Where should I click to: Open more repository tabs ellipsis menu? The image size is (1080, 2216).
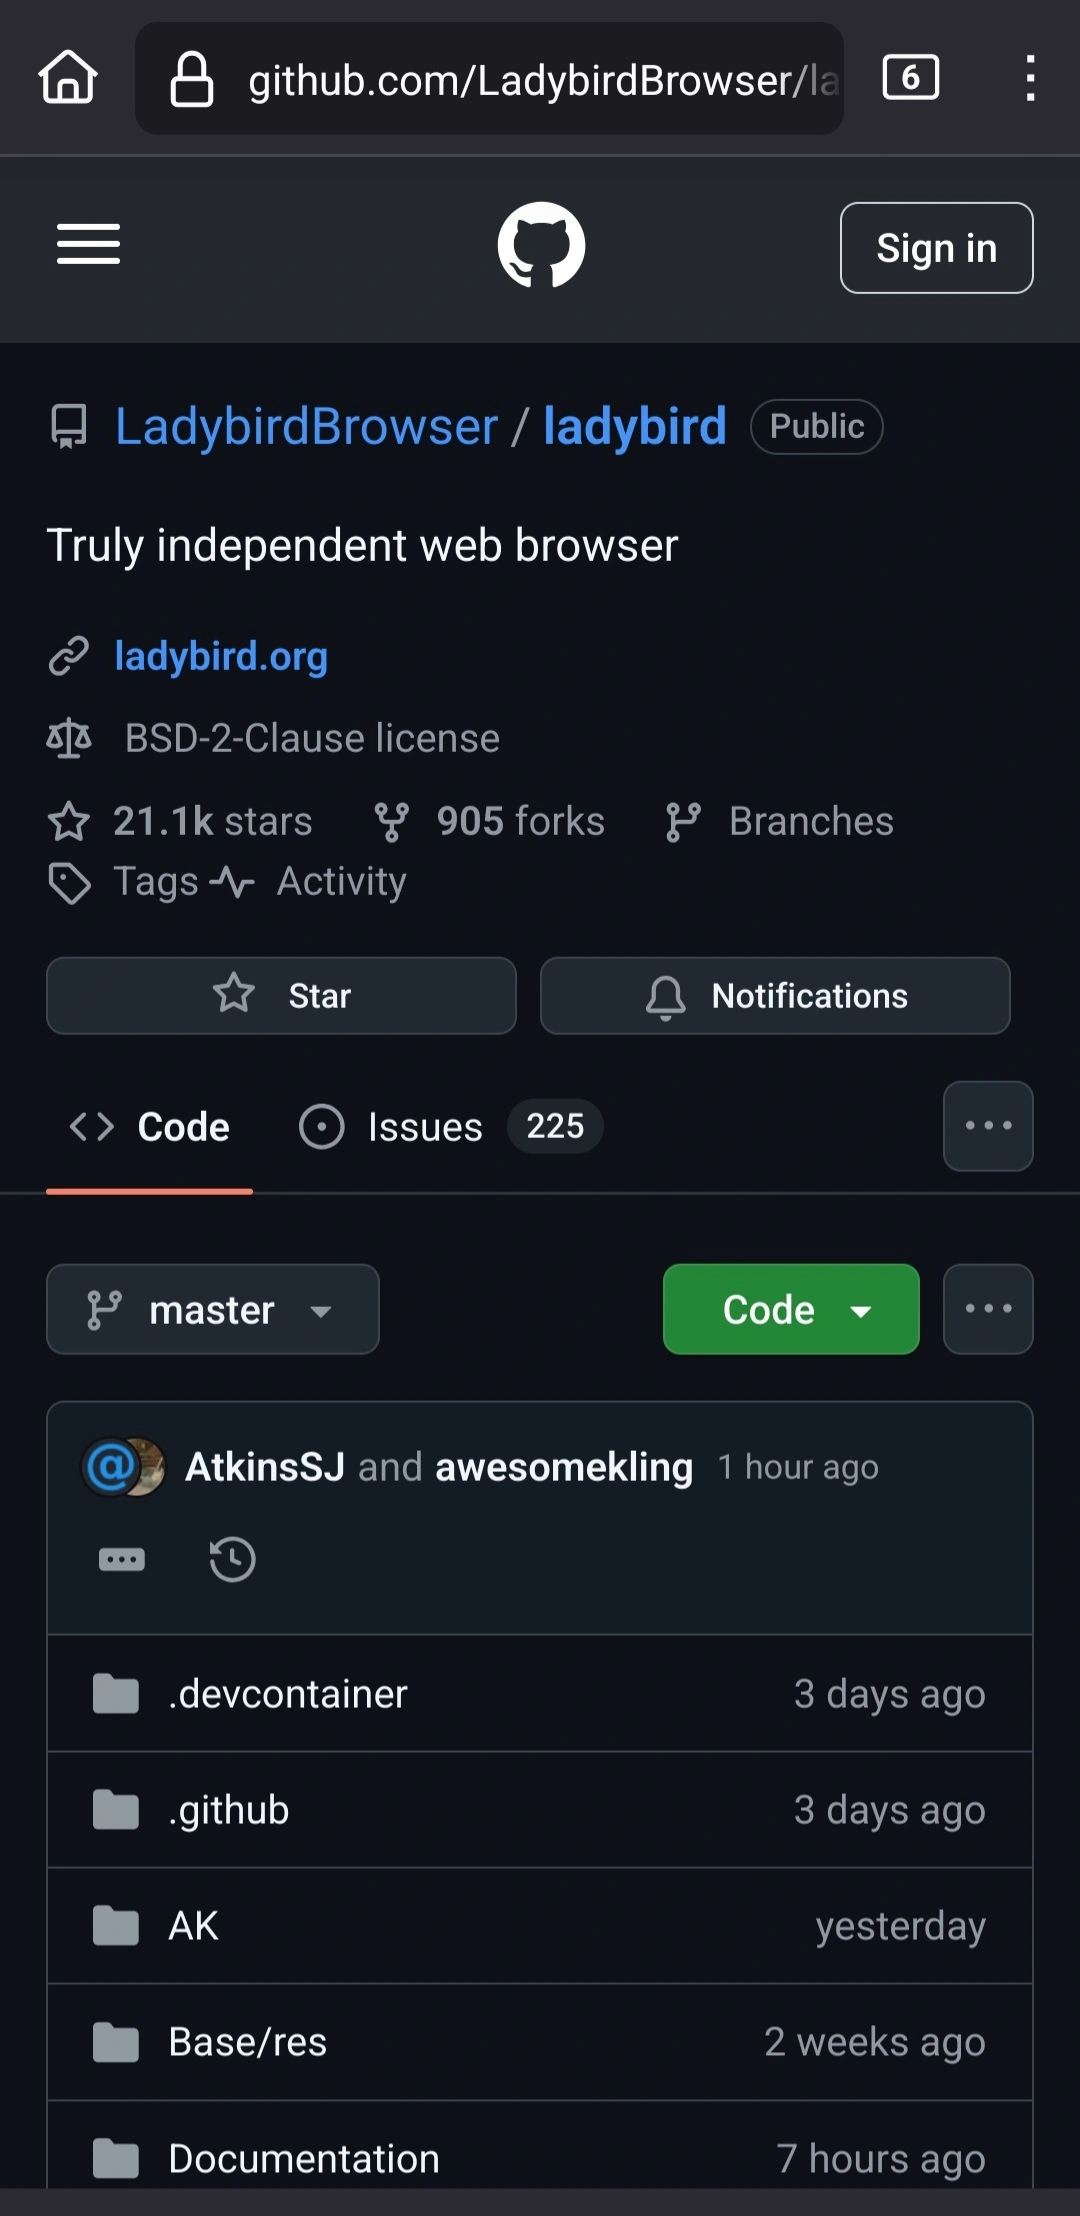point(988,1126)
